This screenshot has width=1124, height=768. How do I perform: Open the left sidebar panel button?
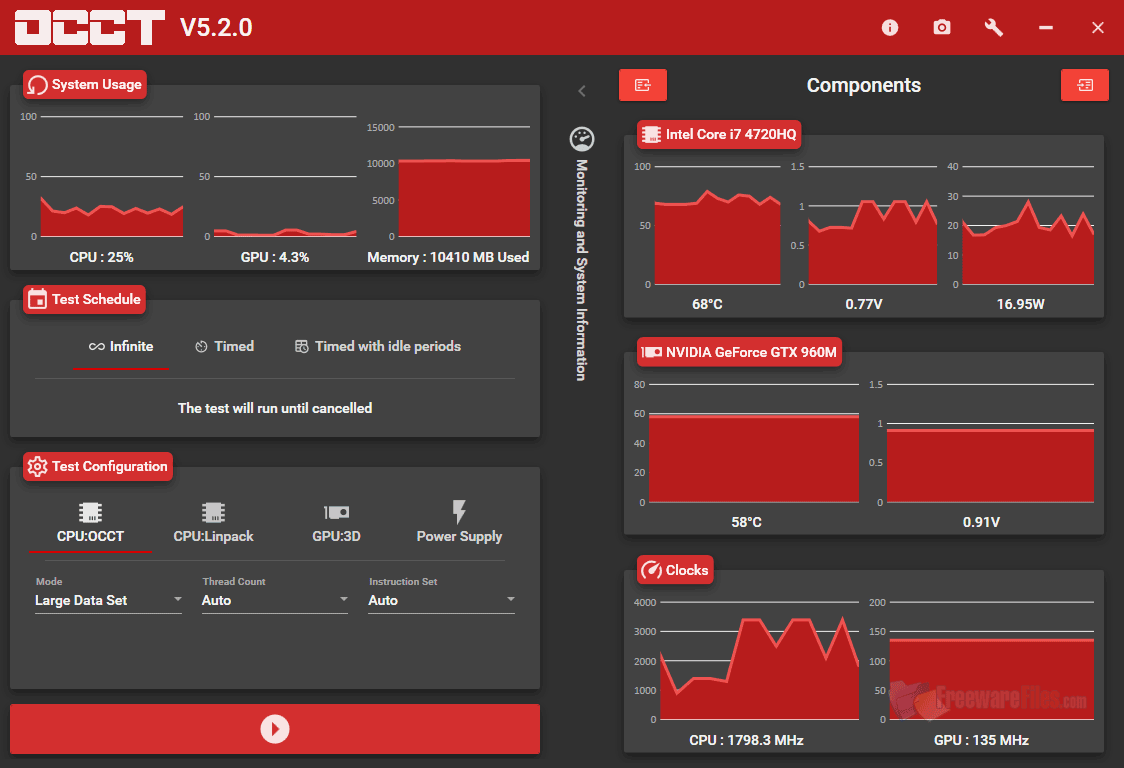pyautogui.click(x=643, y=85)
